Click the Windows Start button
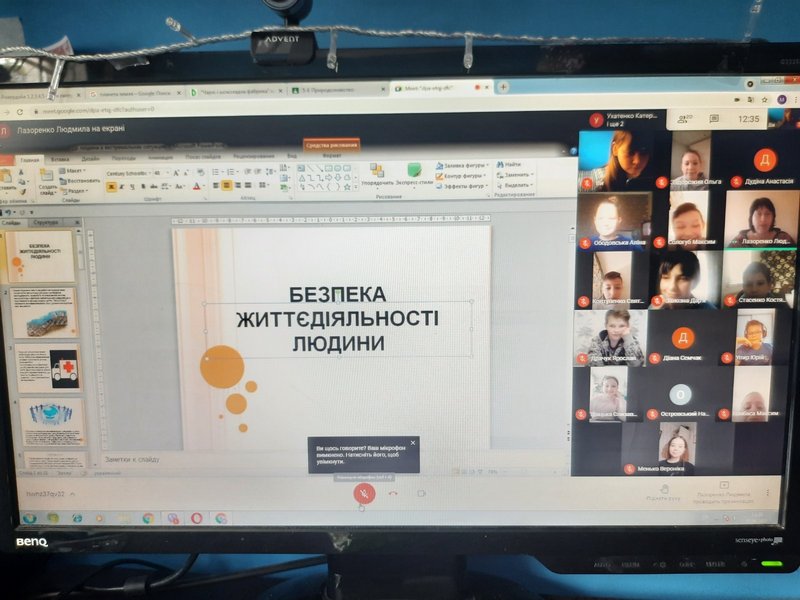Screen dimensions: 800x600 click(30, 518)
